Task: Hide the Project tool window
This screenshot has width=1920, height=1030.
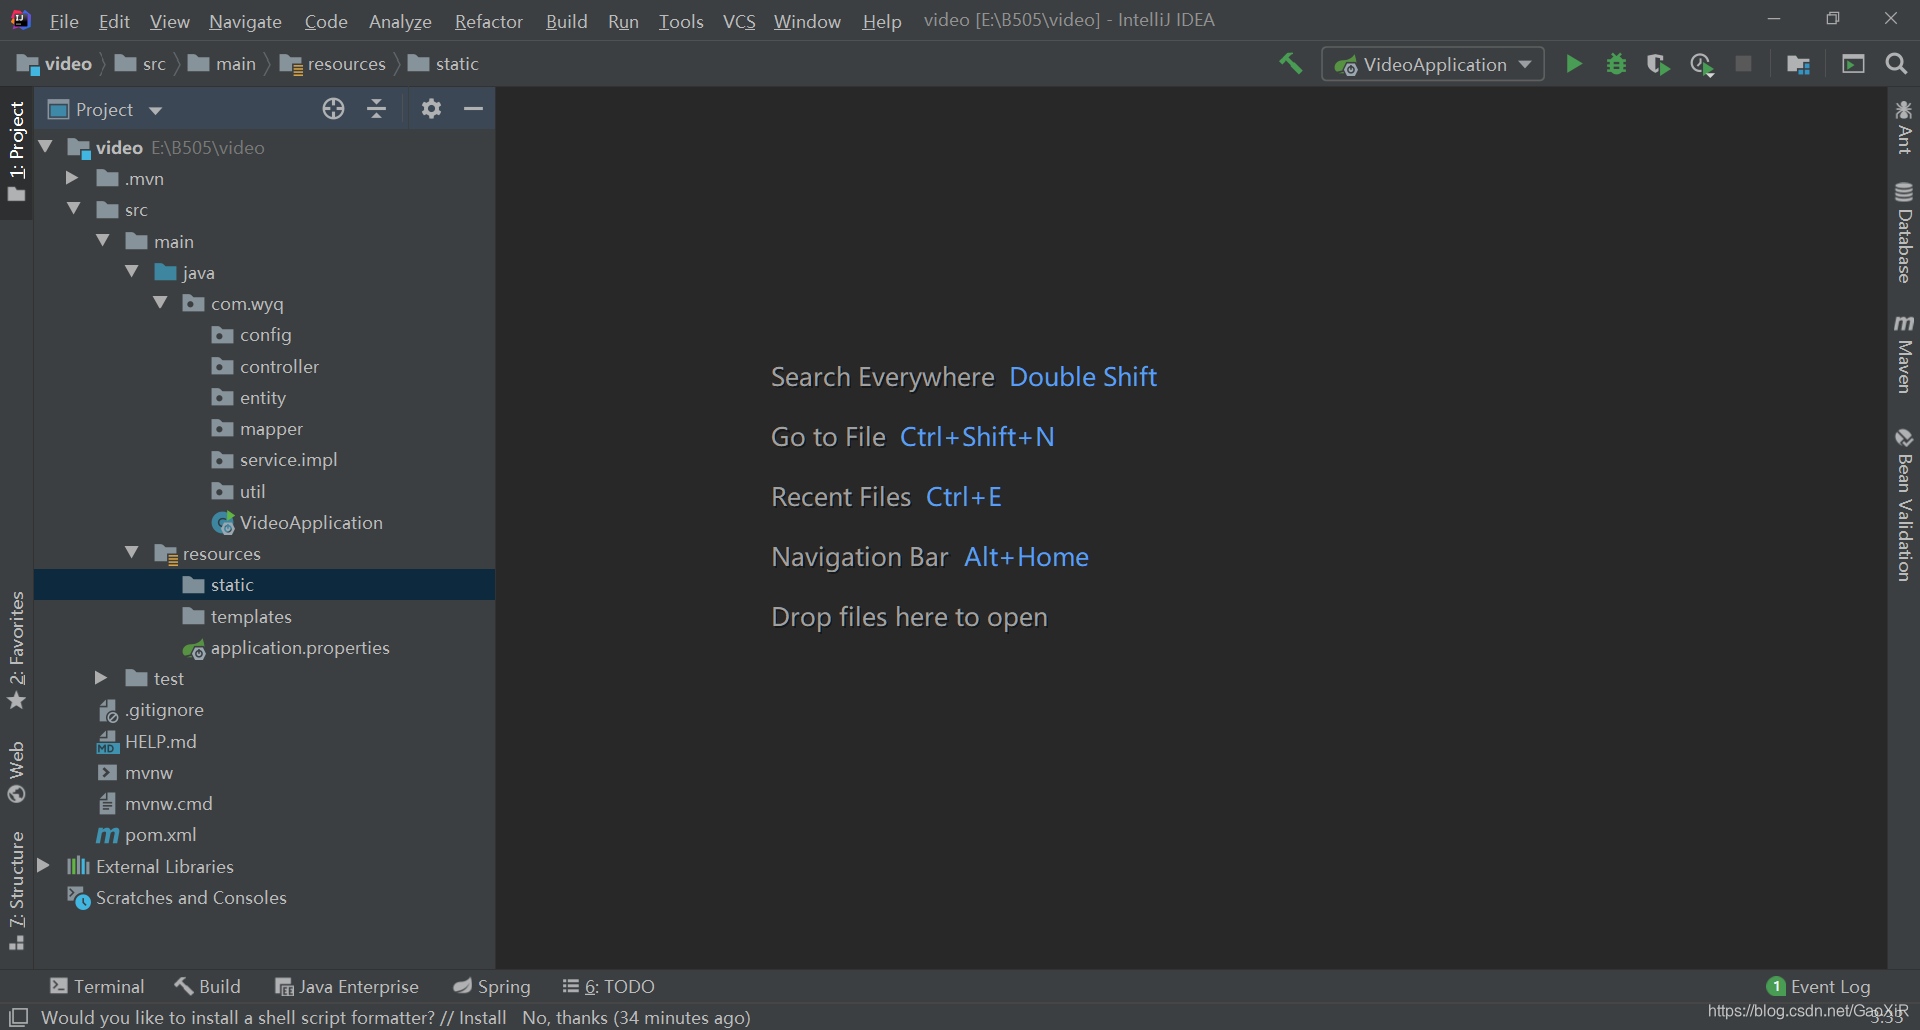Action: [x=473, y=109]
